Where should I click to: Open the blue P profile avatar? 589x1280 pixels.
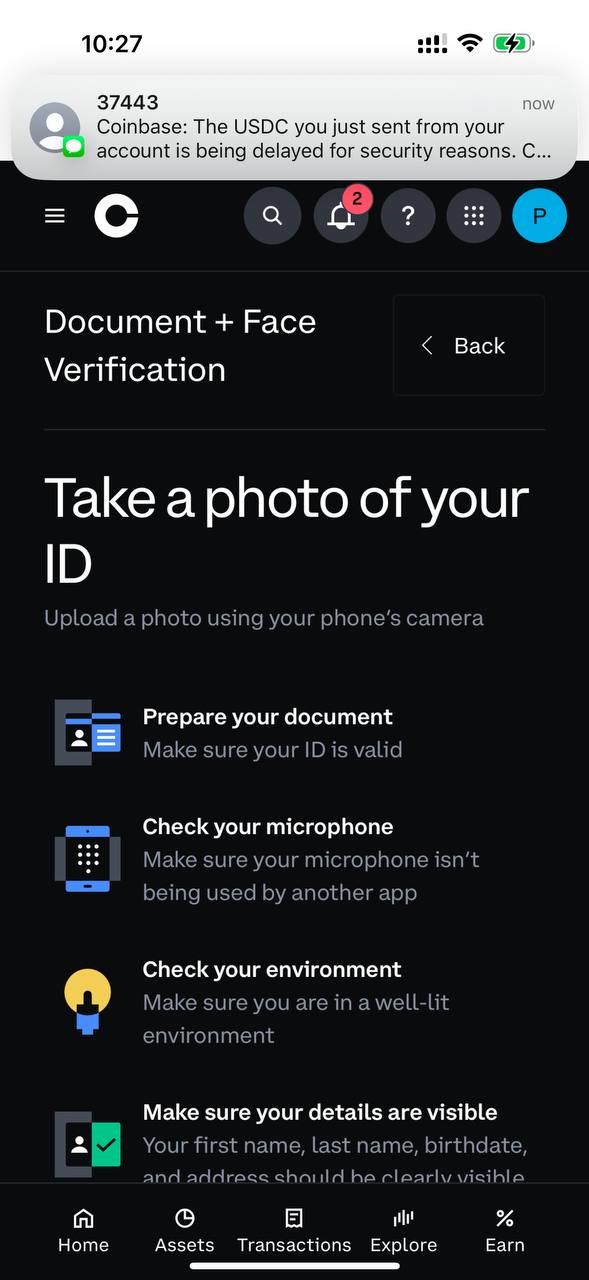click(540, 216)
